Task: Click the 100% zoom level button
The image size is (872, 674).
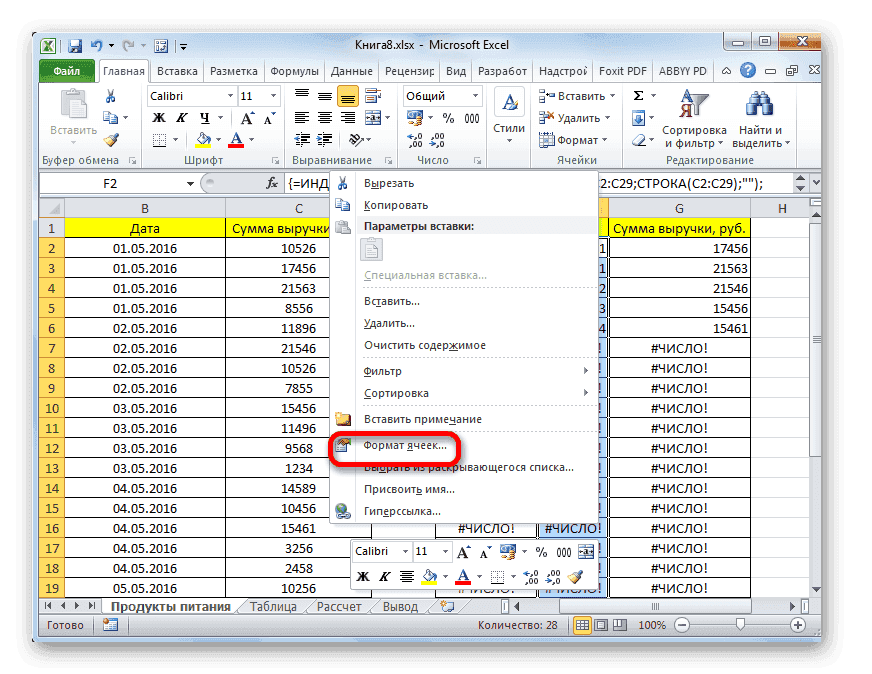Action: [x=651, y=625]
